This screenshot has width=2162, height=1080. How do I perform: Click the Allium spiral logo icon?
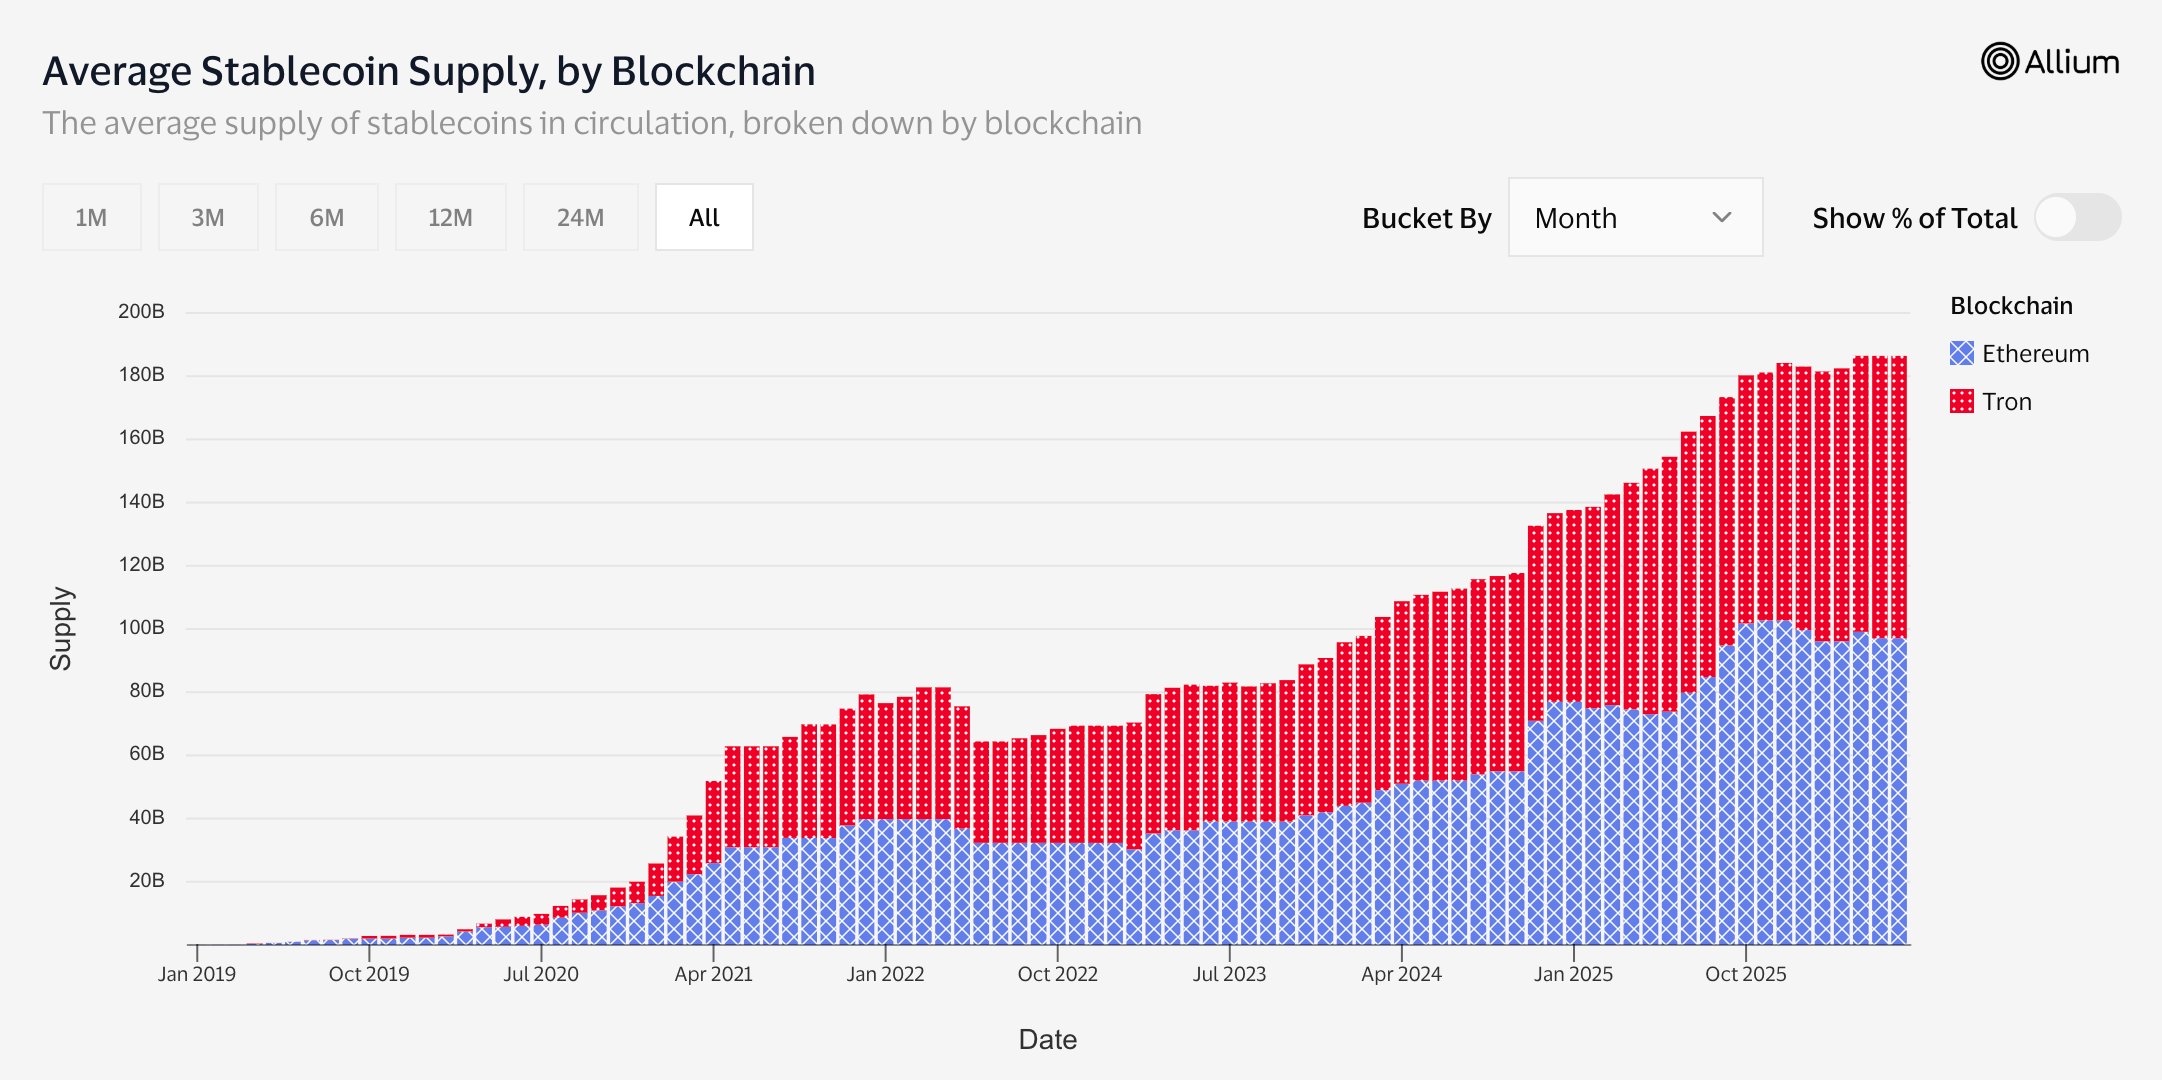2000,61
